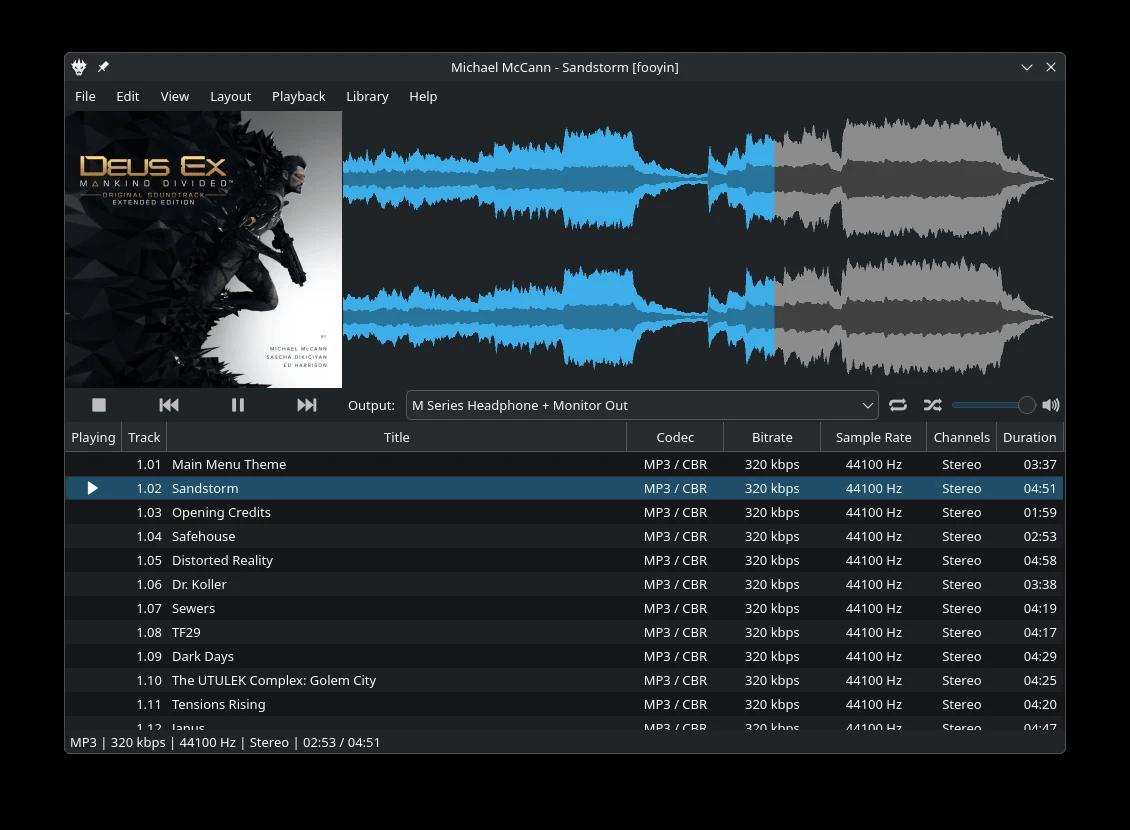The image size is (1130, 830).
Task: Click the Stereo cell for Tensions Rising
Action: tap(961, 705)
